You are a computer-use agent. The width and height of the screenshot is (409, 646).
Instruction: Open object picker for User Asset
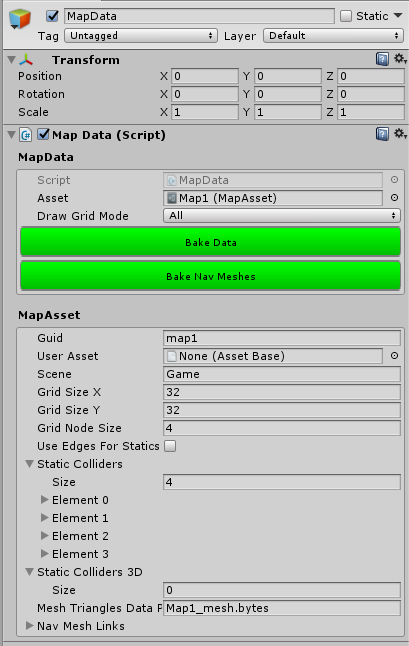pos(394,356)
